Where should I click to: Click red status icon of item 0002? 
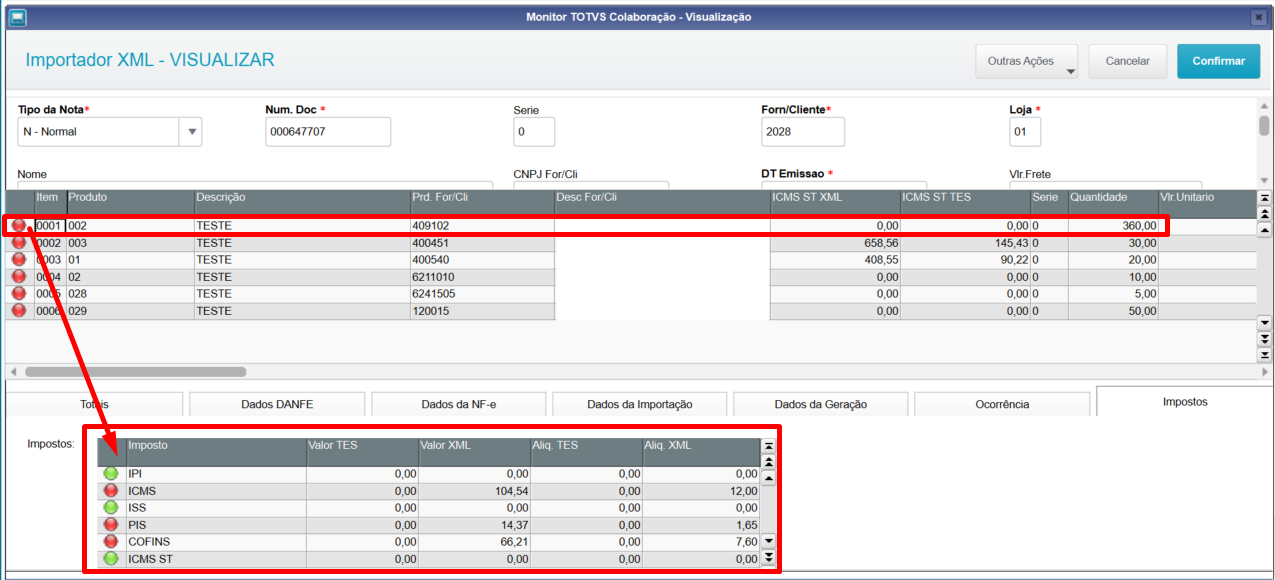(18, 243)
